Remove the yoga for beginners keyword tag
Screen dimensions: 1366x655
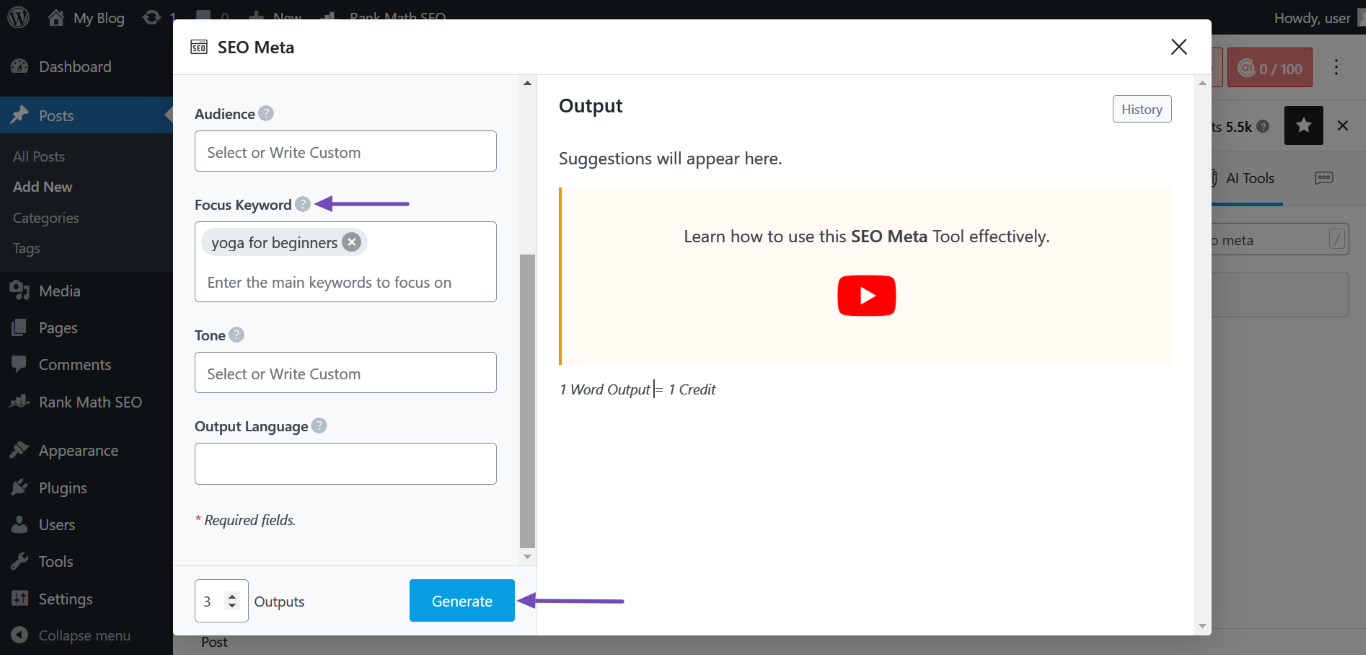point(351,242)
